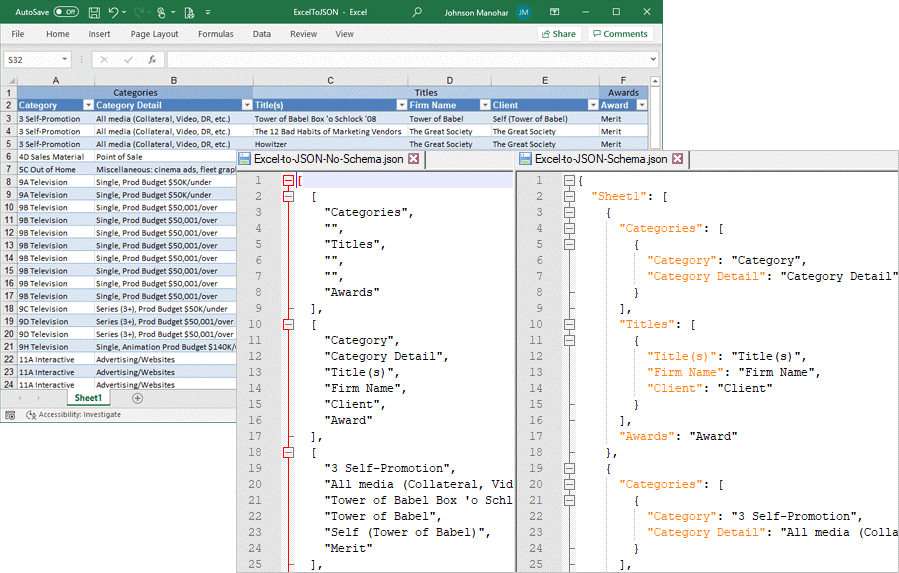Click the Undo arrow icon
899x573 pixels.
coord(114,12)
